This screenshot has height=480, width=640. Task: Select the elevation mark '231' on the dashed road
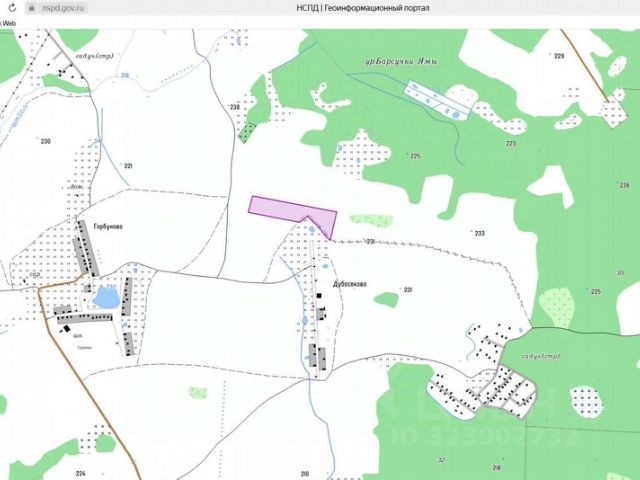point(370,242)
